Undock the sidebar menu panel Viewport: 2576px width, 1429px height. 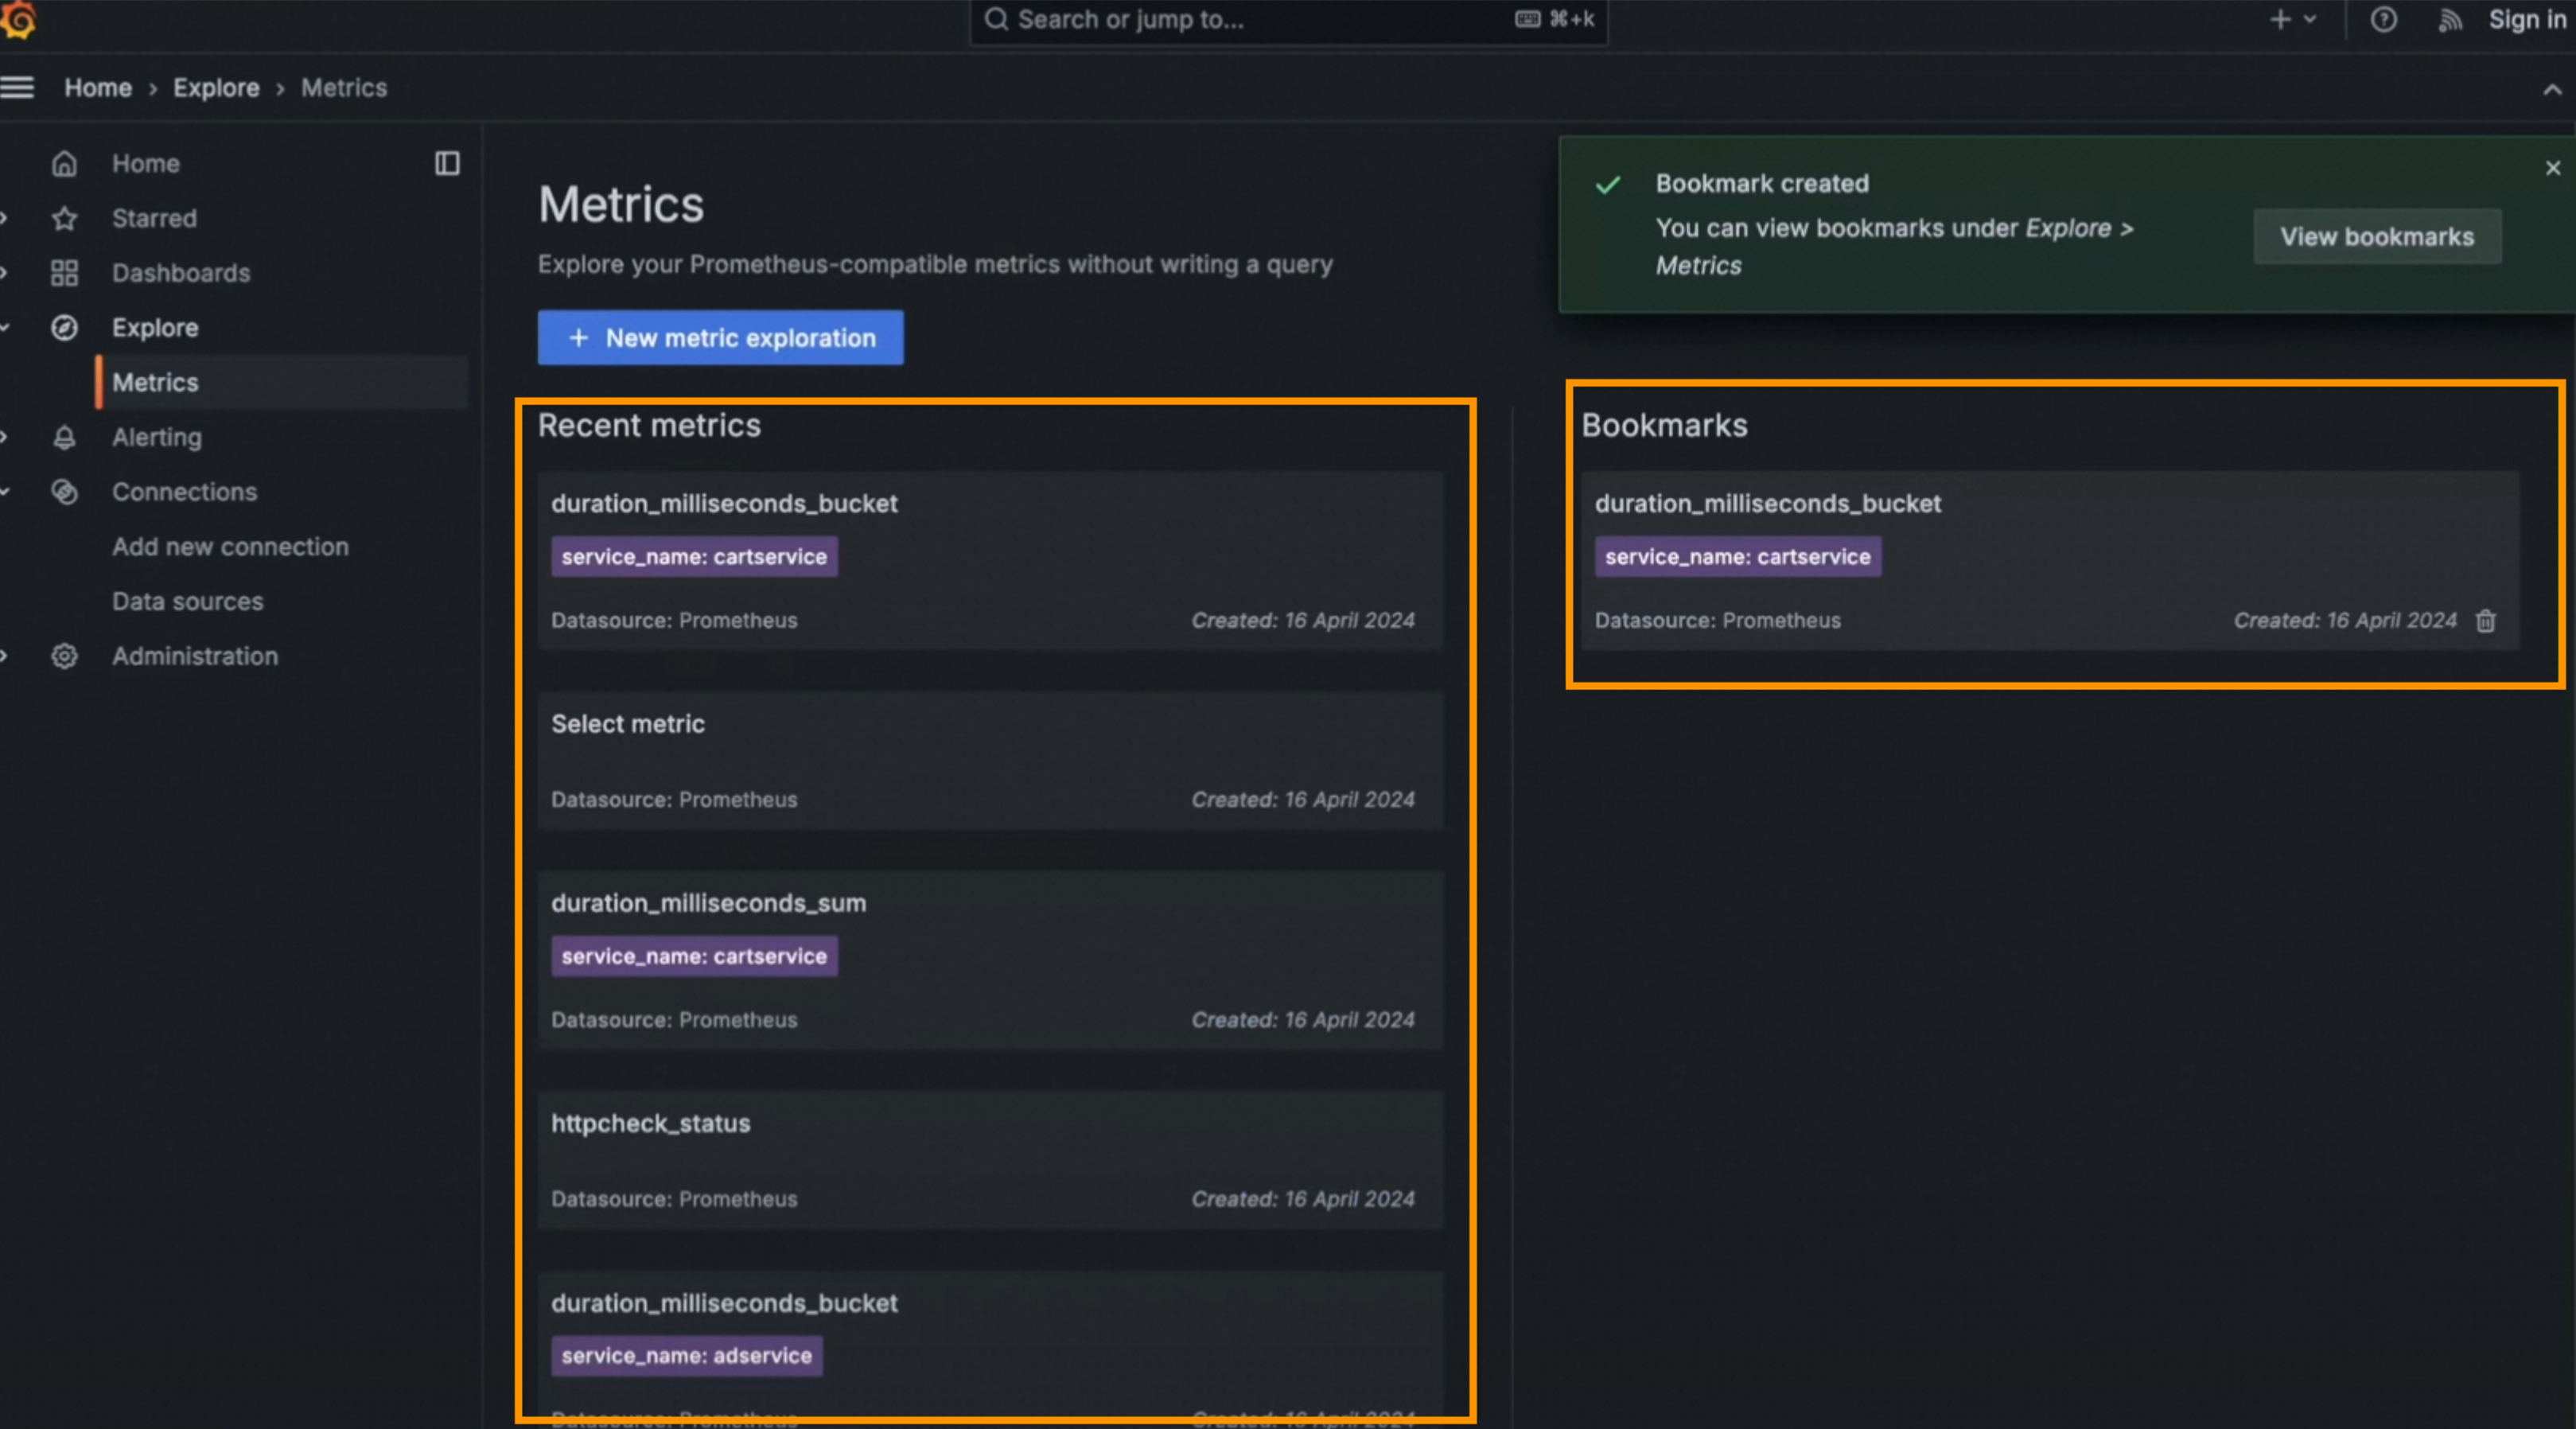(447, 163)
